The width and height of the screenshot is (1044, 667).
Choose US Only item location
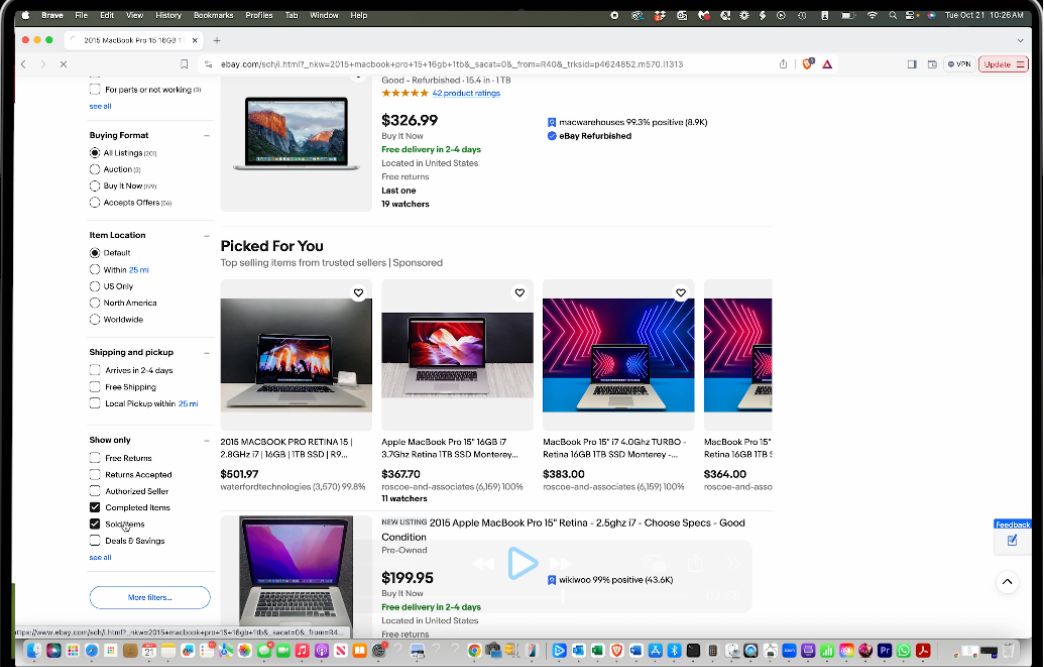[x=95, y=286]
